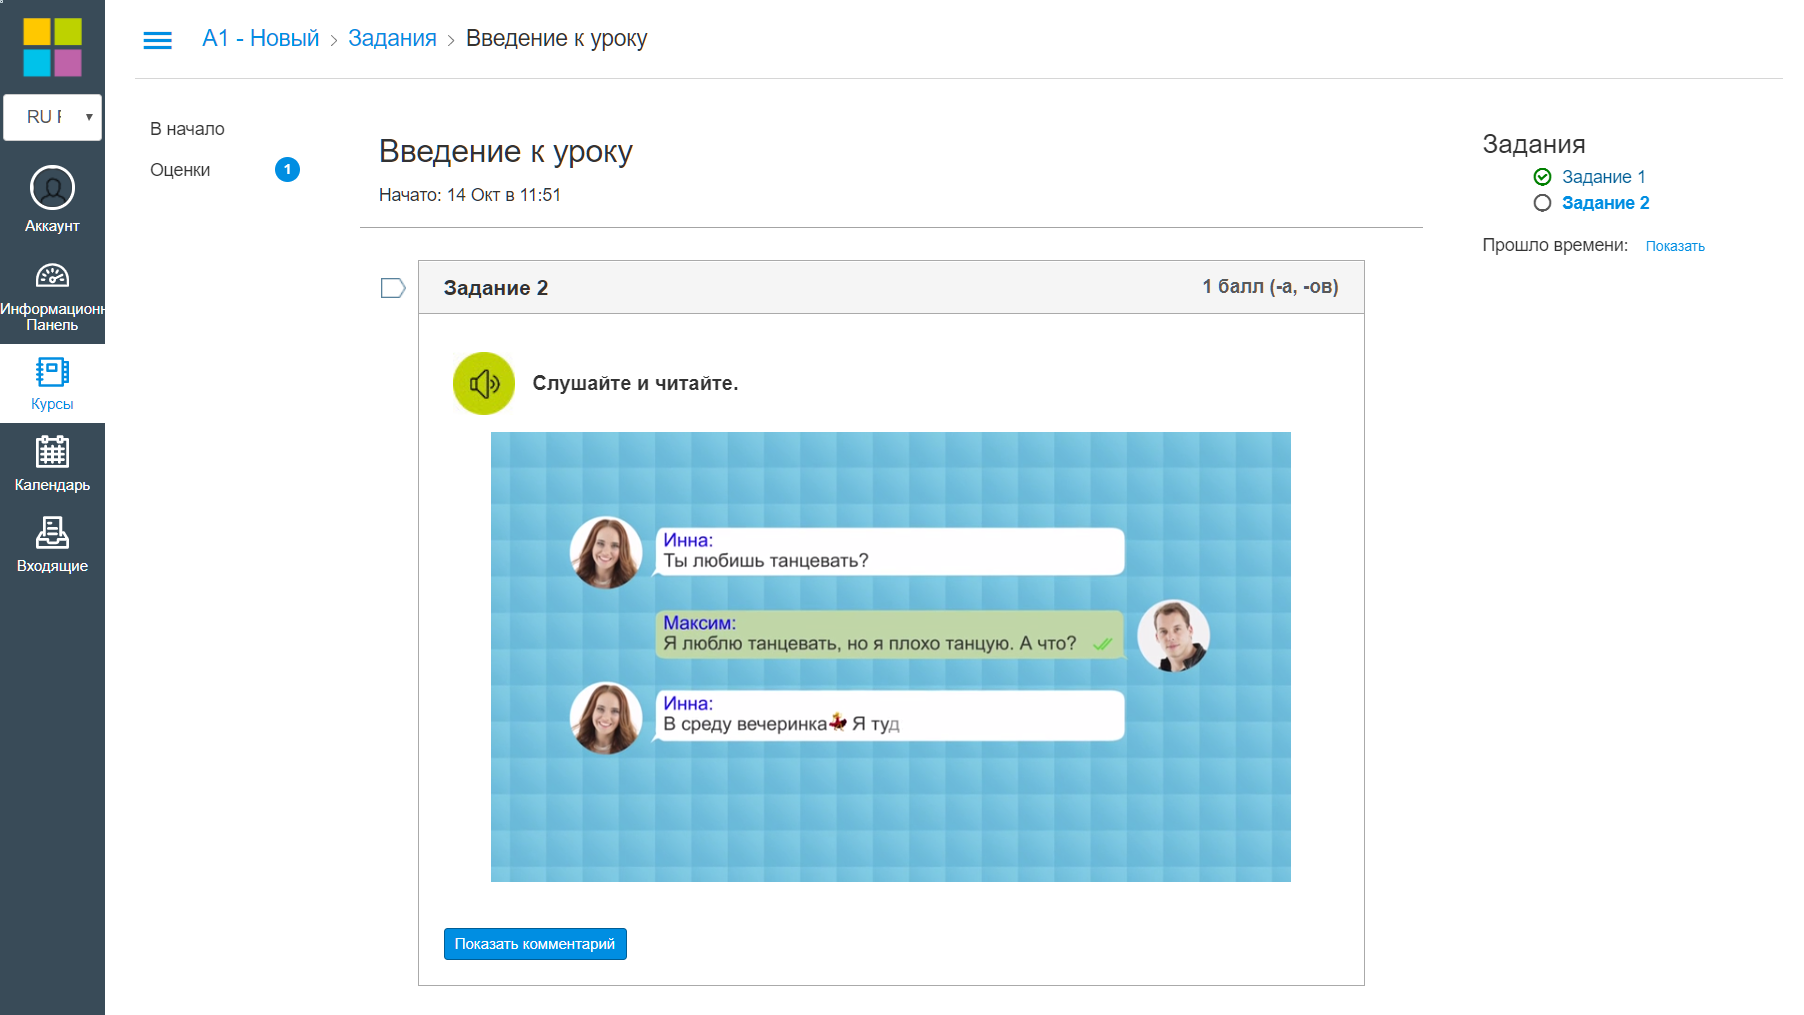Click the colorful squares logo
The height and width of the screenshot is (1015, 1804).
[52, 47]
